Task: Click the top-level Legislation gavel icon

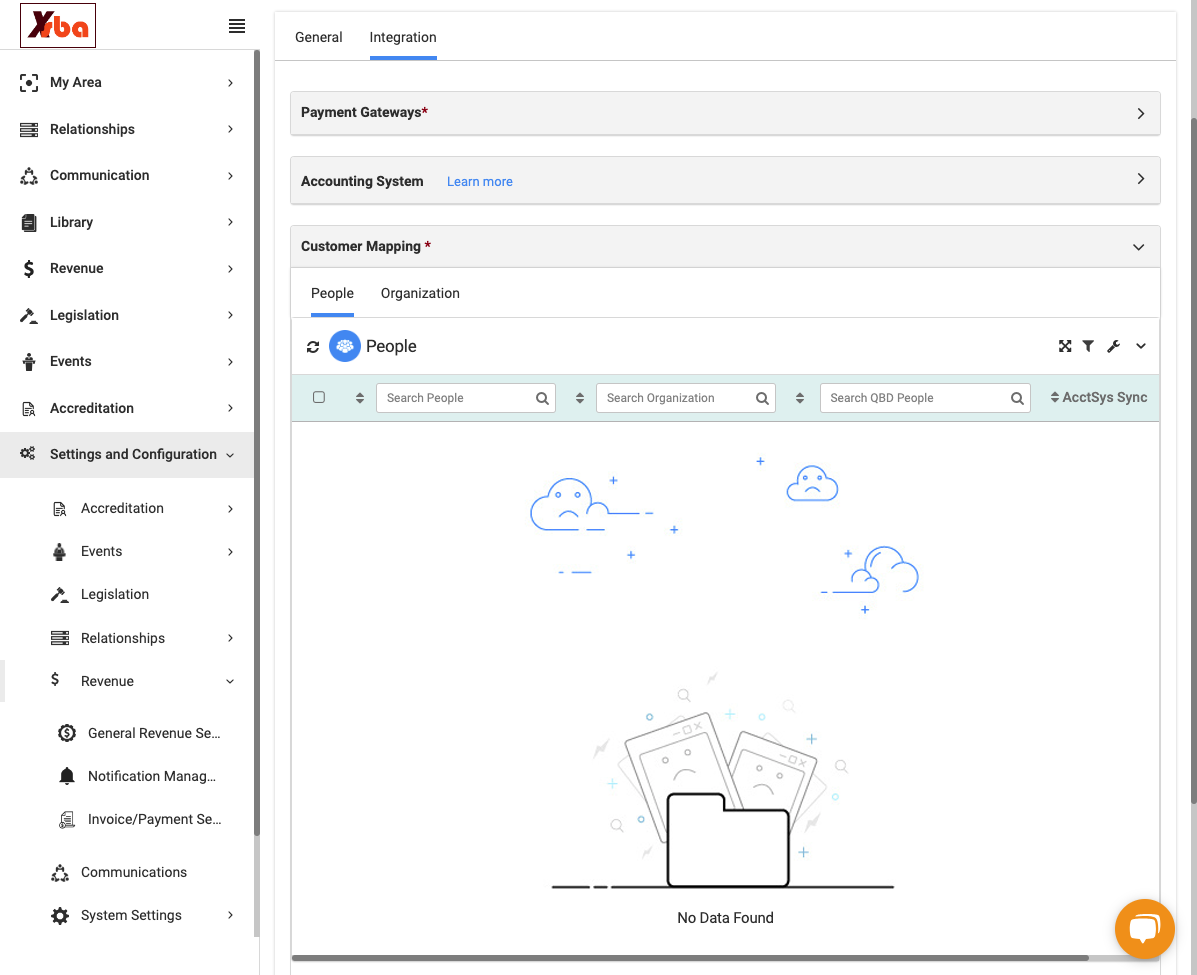Action: tap(29, 315)
